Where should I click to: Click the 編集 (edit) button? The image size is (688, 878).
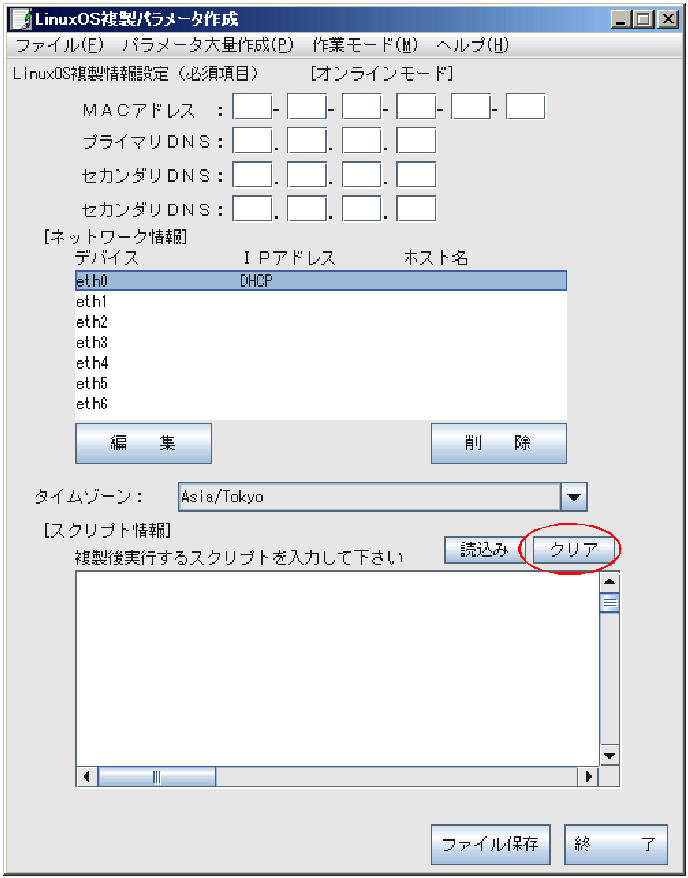click(x=143, y=443)
